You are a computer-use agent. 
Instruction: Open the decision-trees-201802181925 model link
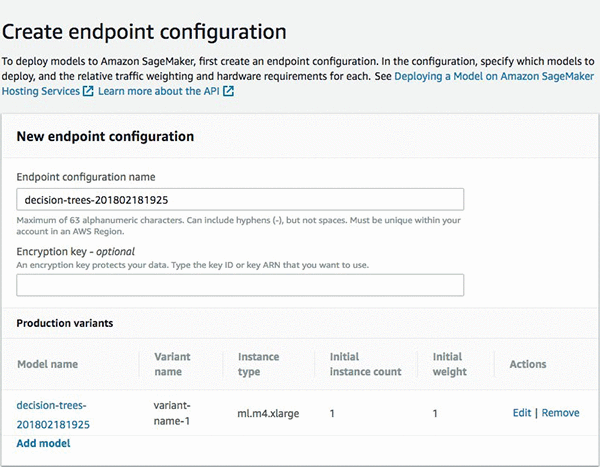(x=52, y=414)
